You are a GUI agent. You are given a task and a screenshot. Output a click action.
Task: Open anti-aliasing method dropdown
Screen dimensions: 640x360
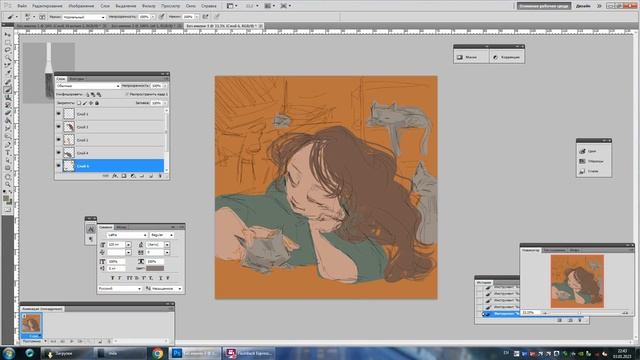tap(167, 289)
